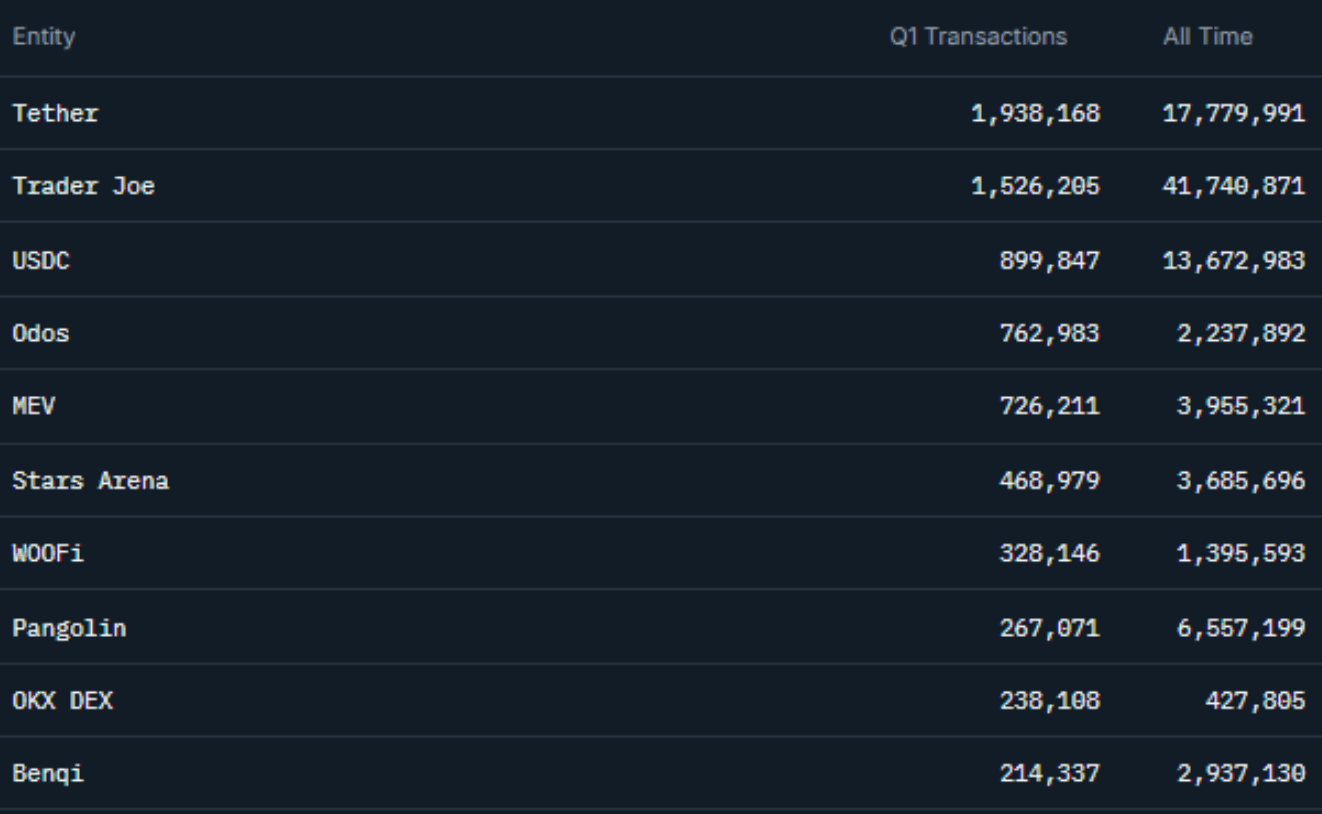Open the MEV entity entry
The height and width of the screenshot is (814, 1322).
pyautogui.click(x=33, y=407)
